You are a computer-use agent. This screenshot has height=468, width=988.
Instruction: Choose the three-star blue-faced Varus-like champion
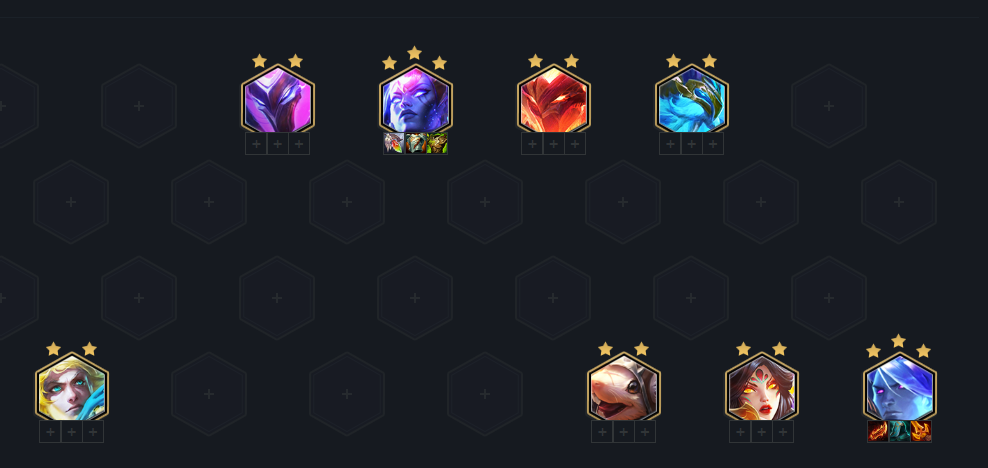[x=900, y=389]
